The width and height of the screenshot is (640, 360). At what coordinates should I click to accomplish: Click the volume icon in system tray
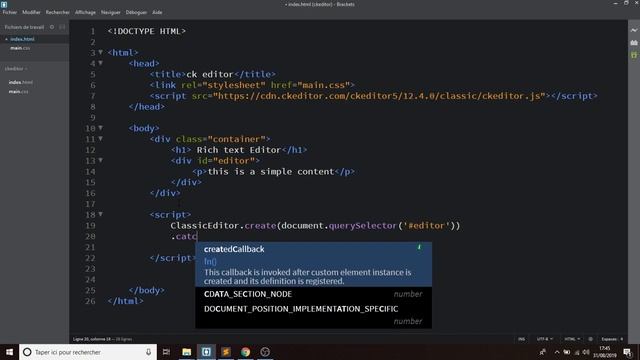[586, 352]
